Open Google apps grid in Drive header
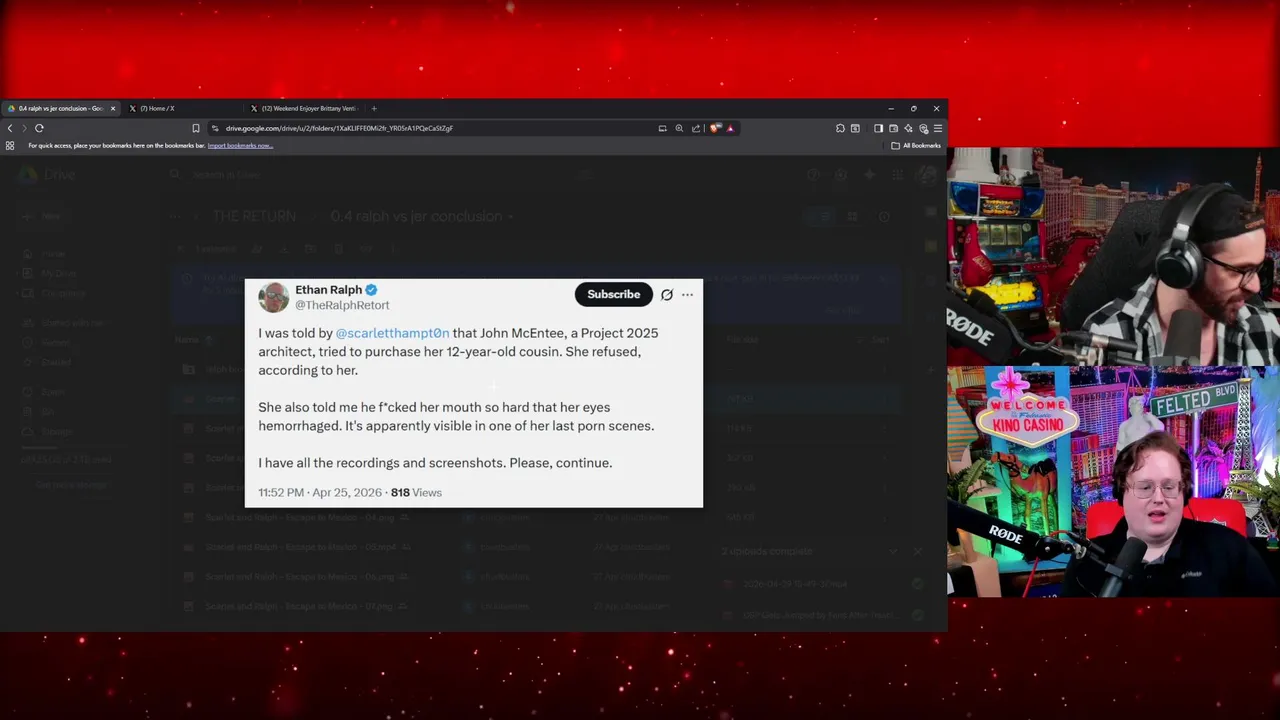Image resolution: width=1280 pixels, height=720 pixels. pyautogui.click(x=897, y=174)
